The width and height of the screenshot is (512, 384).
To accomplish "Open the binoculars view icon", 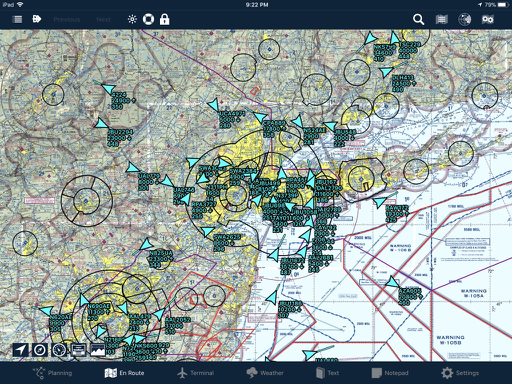I will [487, 19].
